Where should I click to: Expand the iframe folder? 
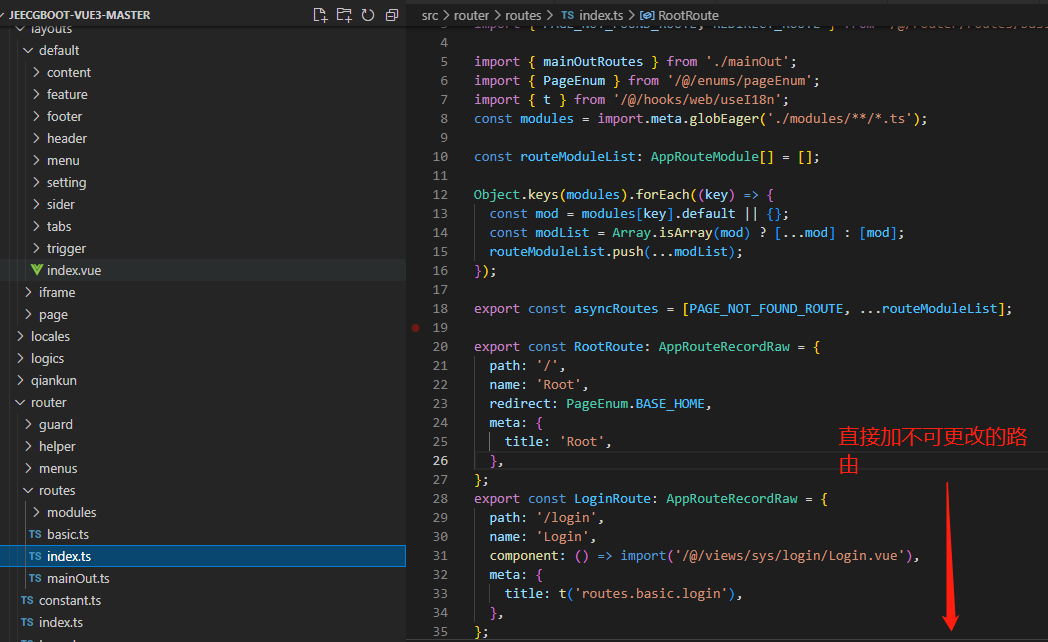(28, 293)
